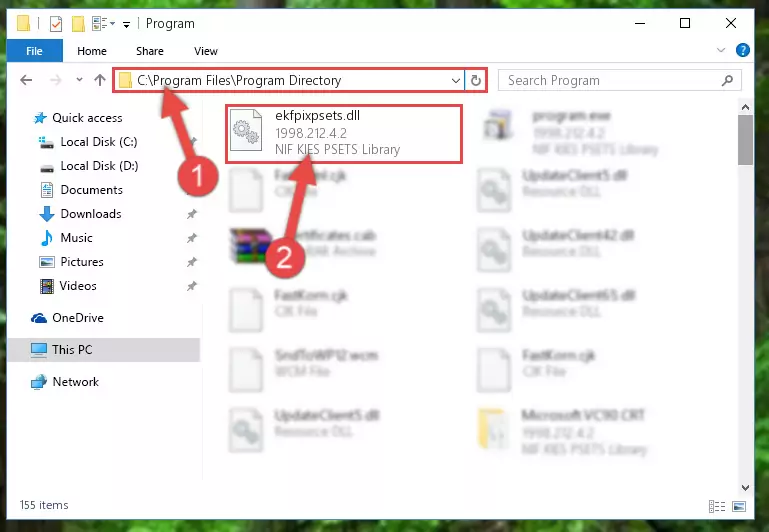
Task: Click the Properties quick access toolbar icon
Action: [x=56, y=24]
